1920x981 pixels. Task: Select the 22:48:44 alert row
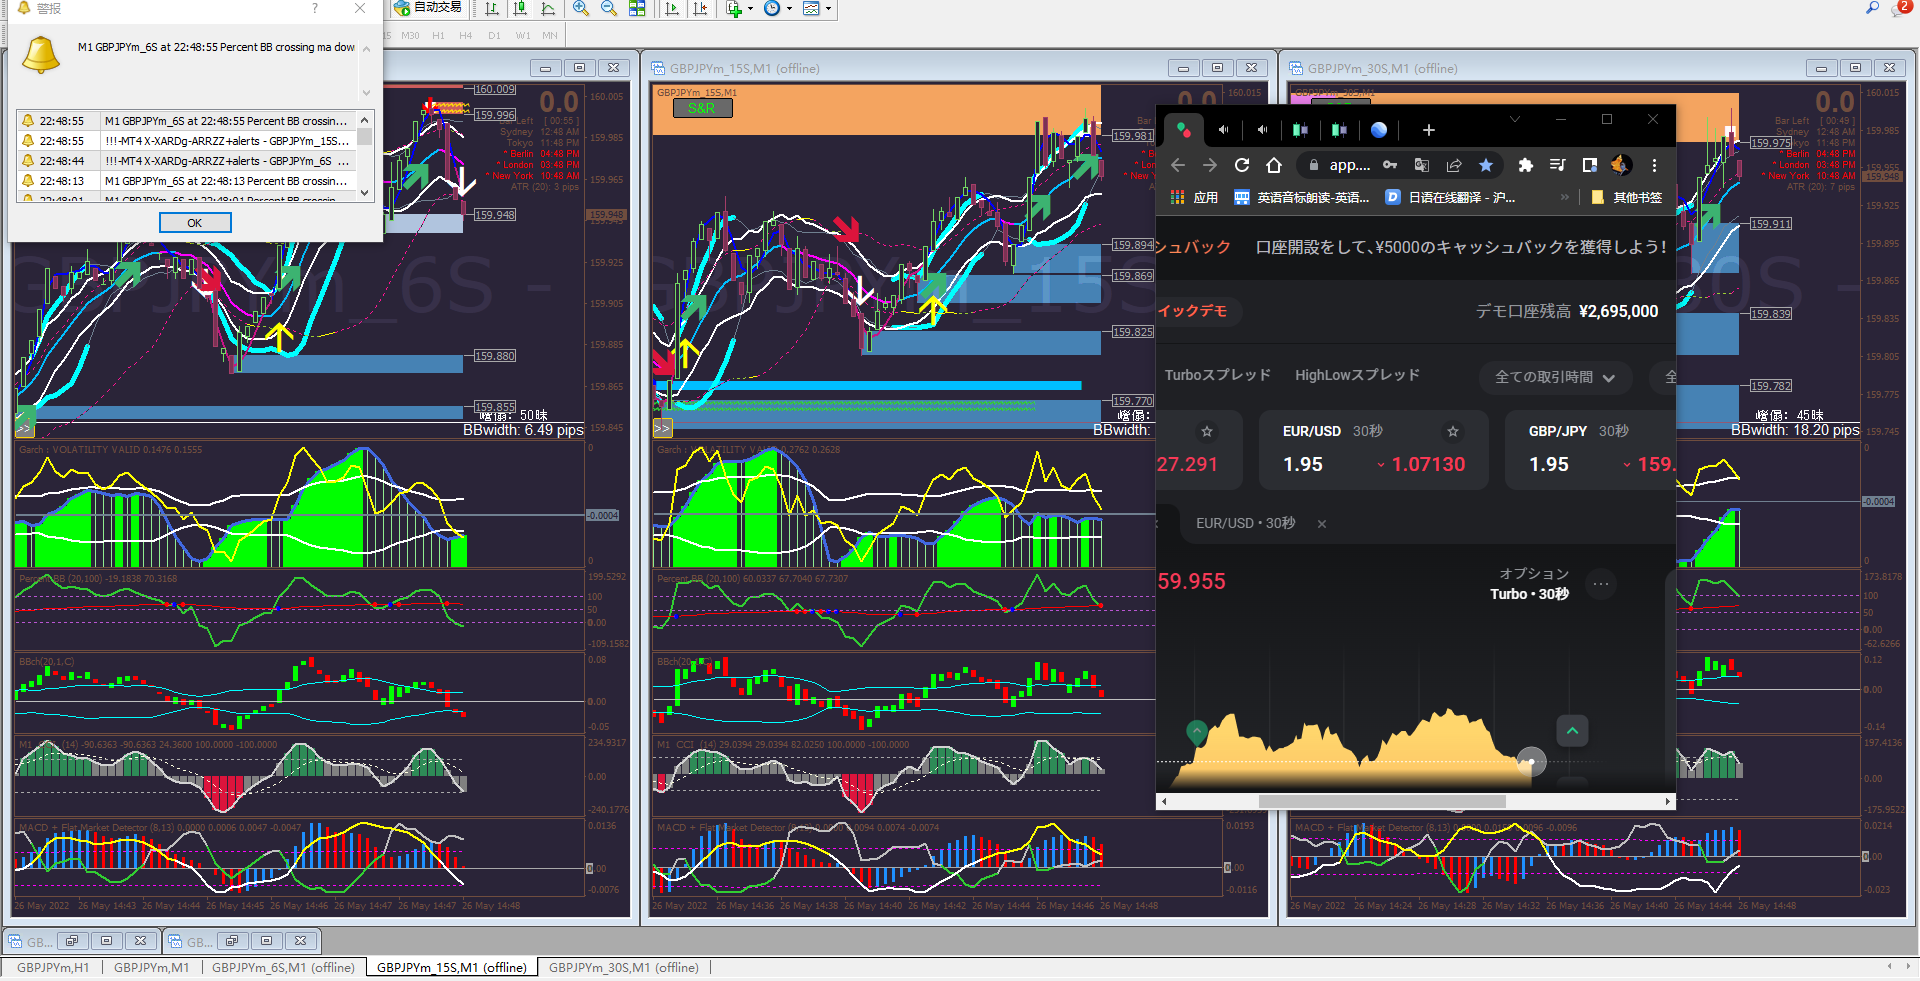click(187, 161)
